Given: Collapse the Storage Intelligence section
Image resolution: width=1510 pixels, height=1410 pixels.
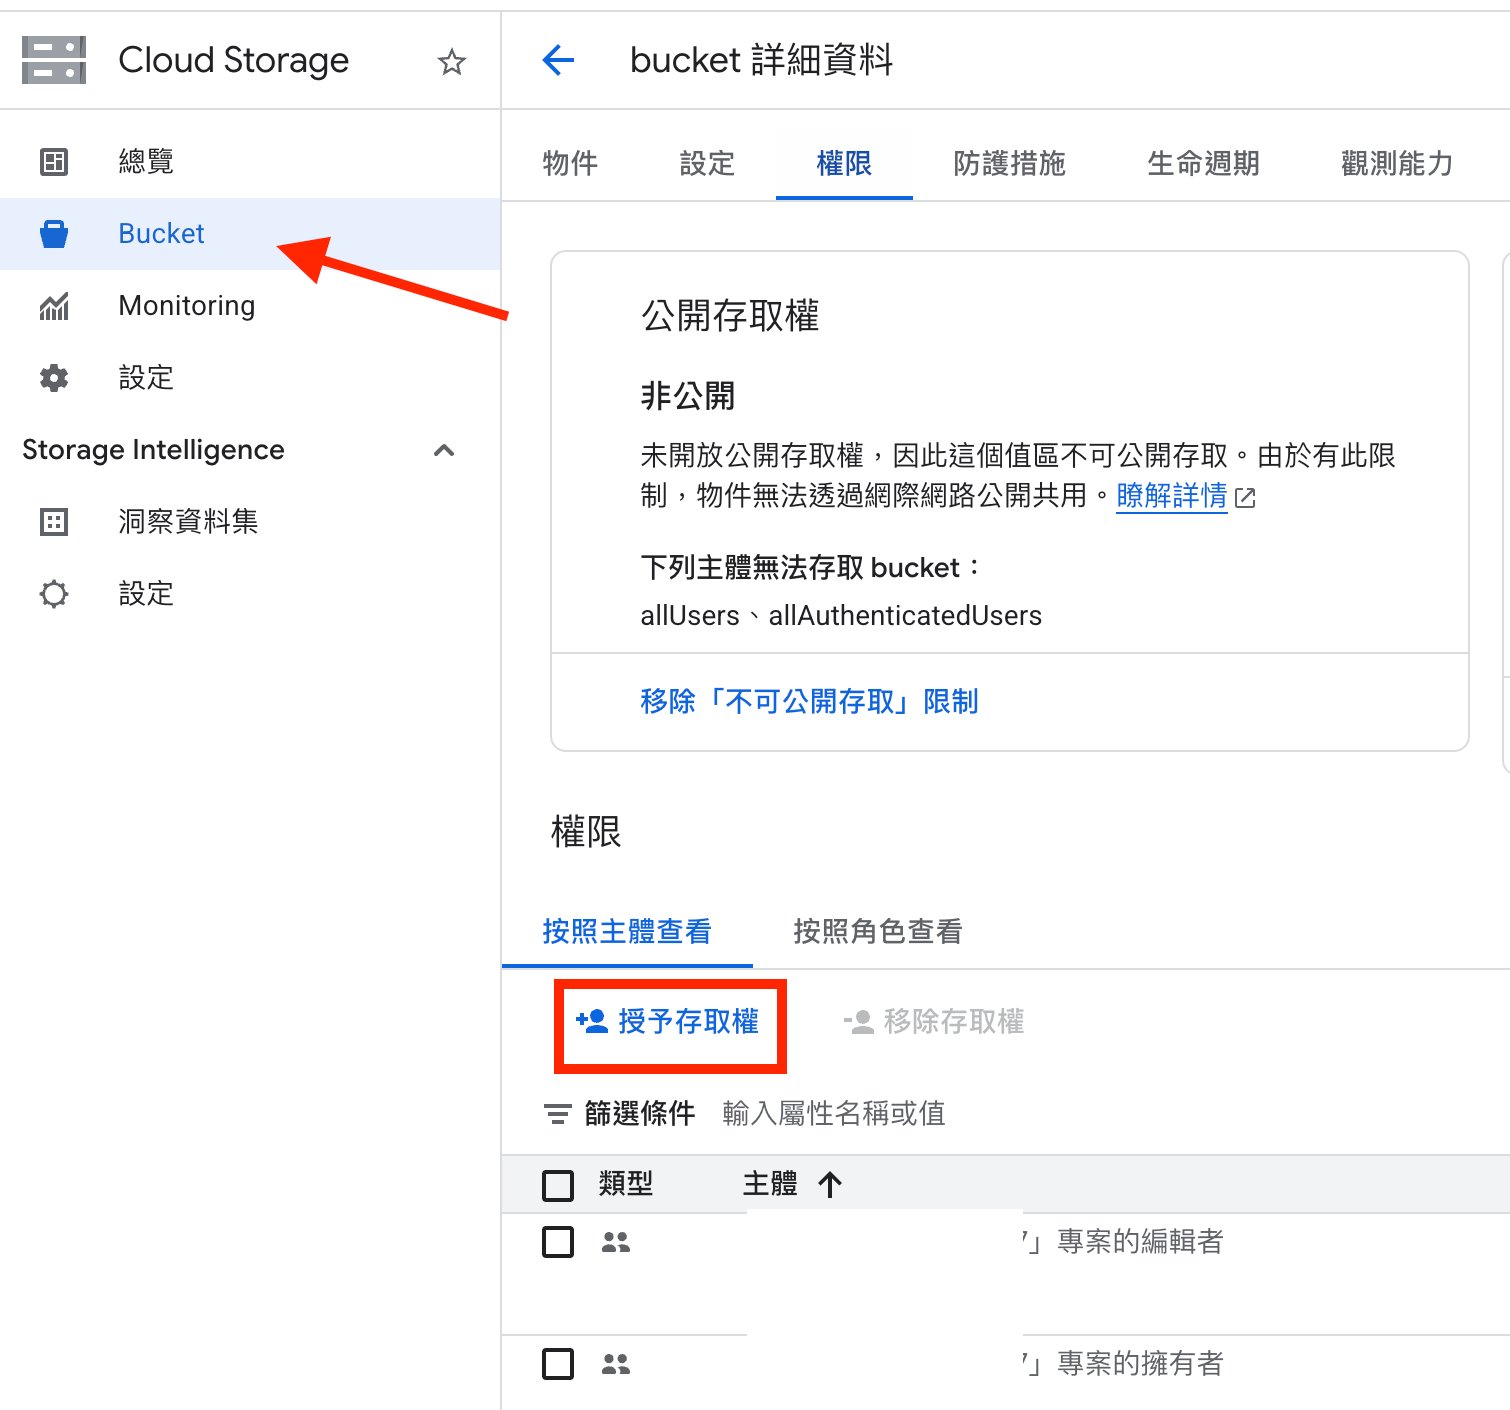Looking at the screenshot, I should pyautogui.click(x=444, y=450).
